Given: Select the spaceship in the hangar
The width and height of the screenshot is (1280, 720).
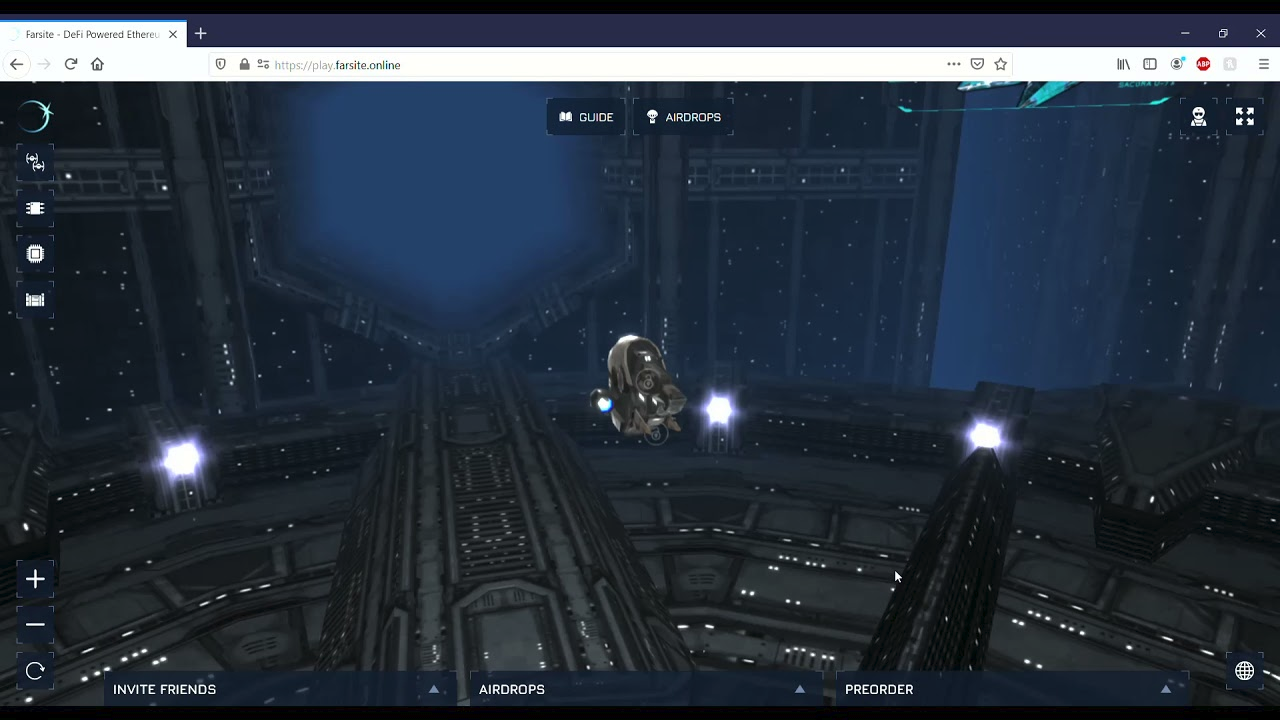Looking at the screenshot, I should (x=640, y=389).
